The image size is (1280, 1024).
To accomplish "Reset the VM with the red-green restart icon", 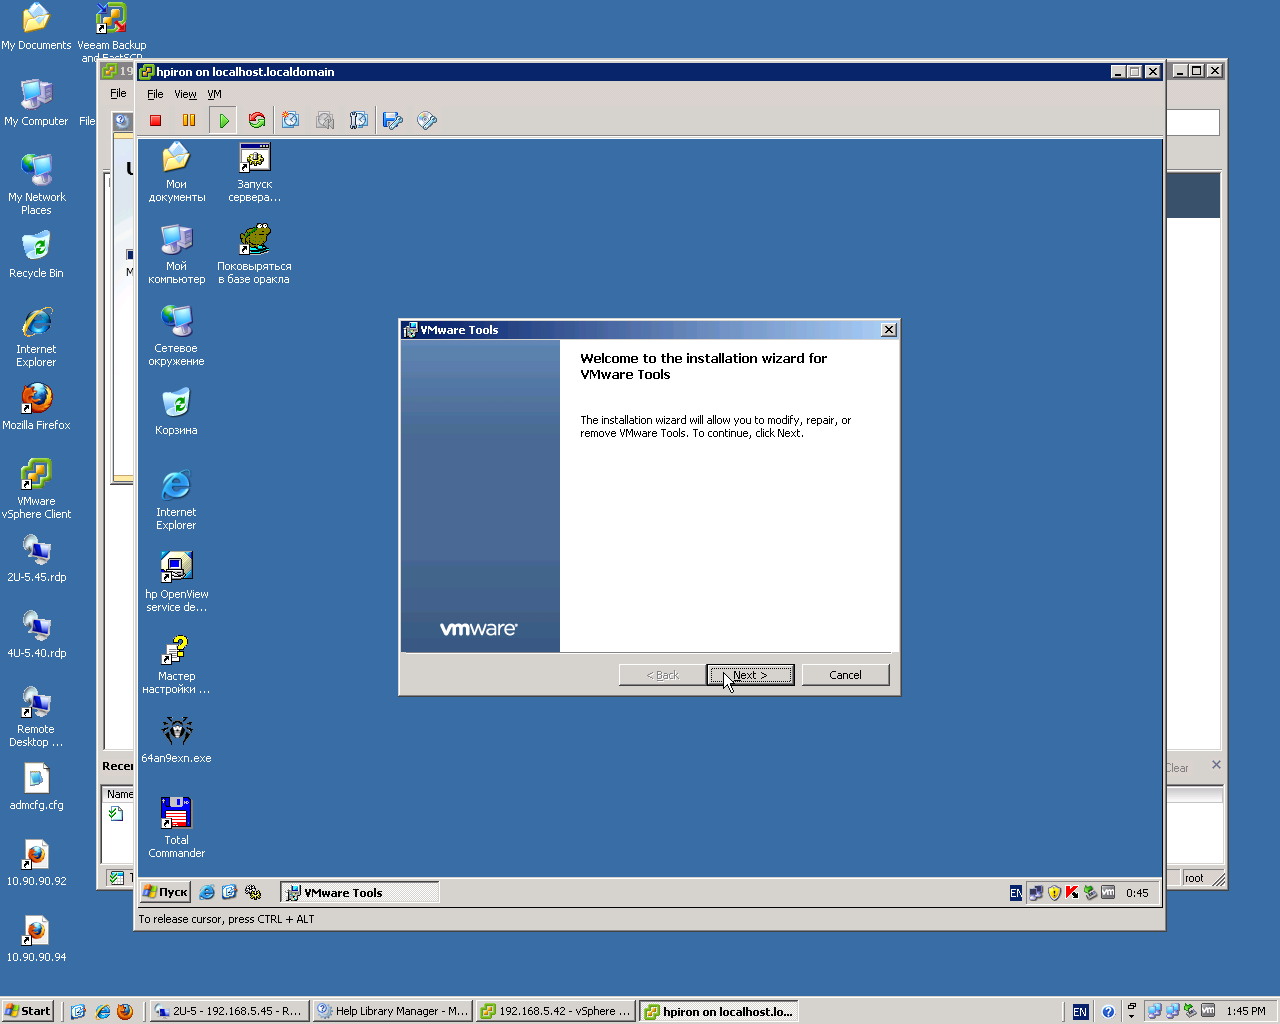I will point(257,120).
